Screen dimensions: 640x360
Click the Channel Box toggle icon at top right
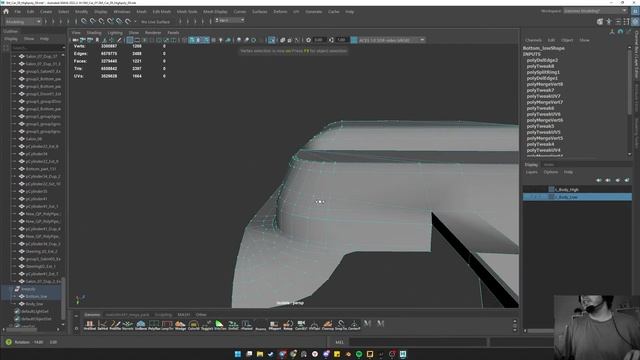click(635, 22)
